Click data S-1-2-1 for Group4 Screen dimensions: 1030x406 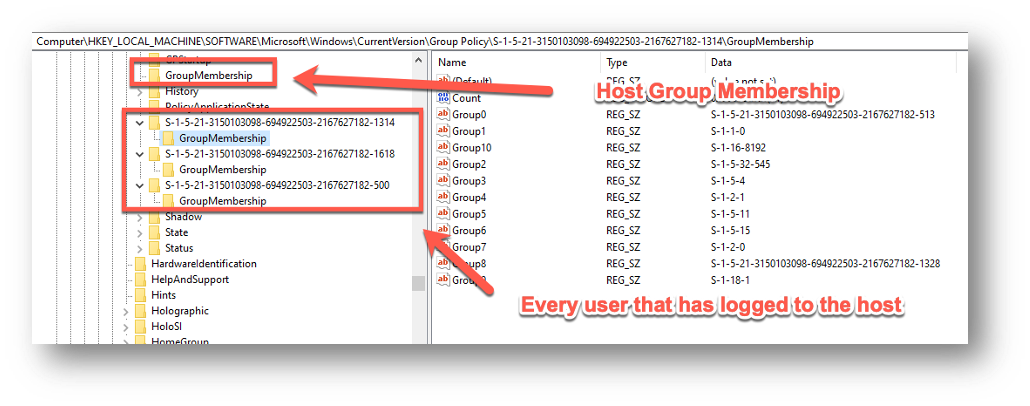[727, 197]
